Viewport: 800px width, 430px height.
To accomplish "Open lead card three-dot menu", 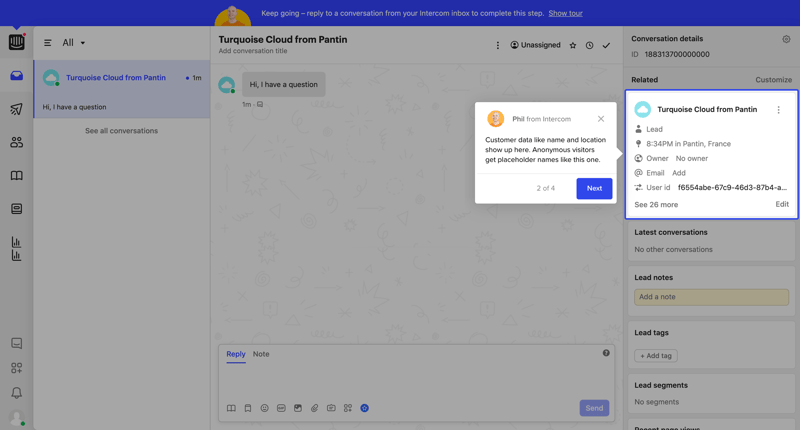I will coord(779,110).
